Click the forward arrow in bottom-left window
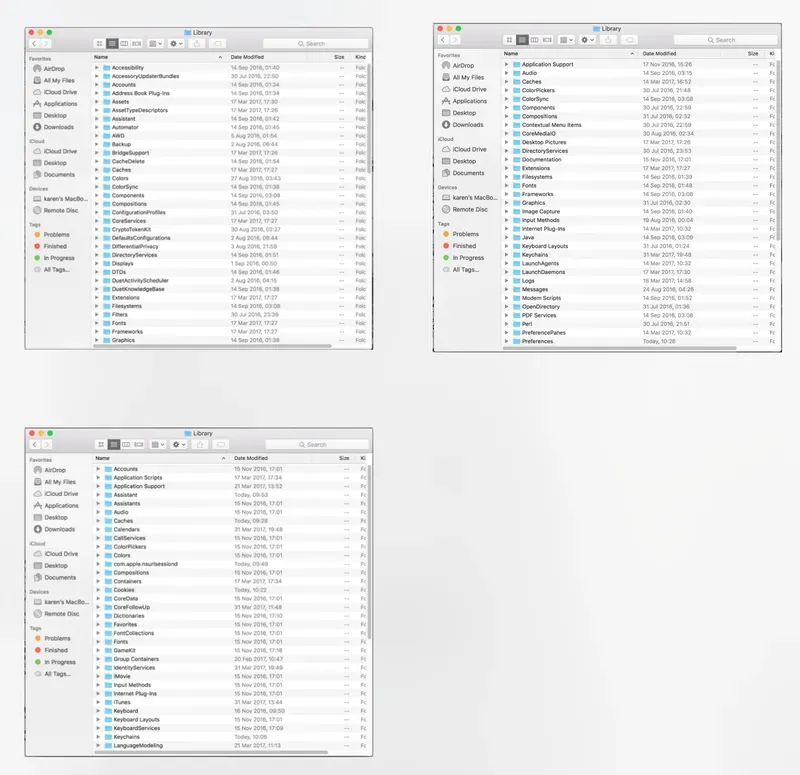 click(x=46, y=444)
